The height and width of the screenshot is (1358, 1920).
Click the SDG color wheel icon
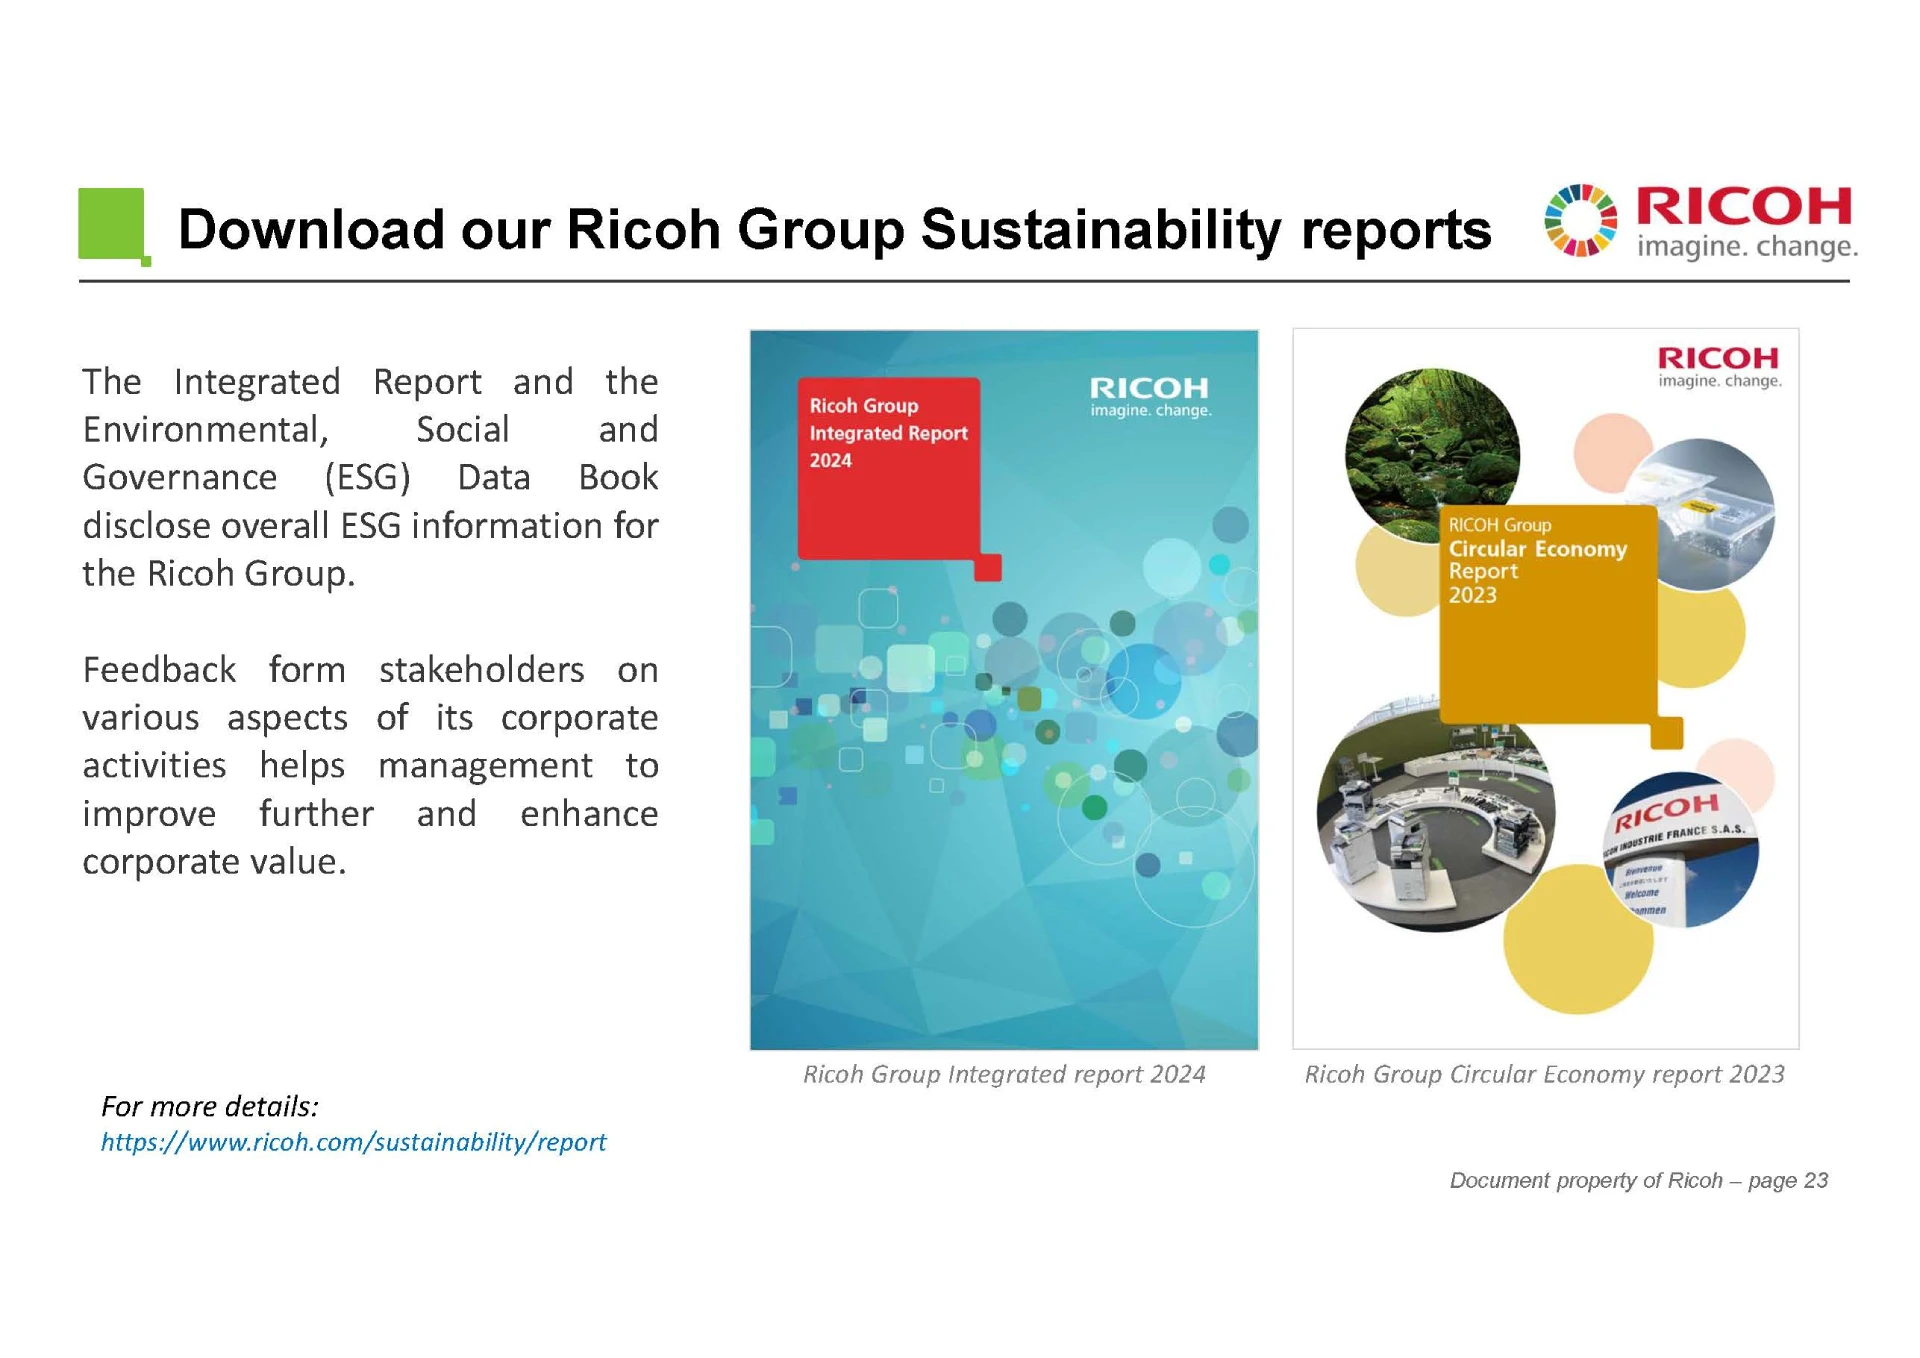pyautogui.click(x=1580, y=220)
